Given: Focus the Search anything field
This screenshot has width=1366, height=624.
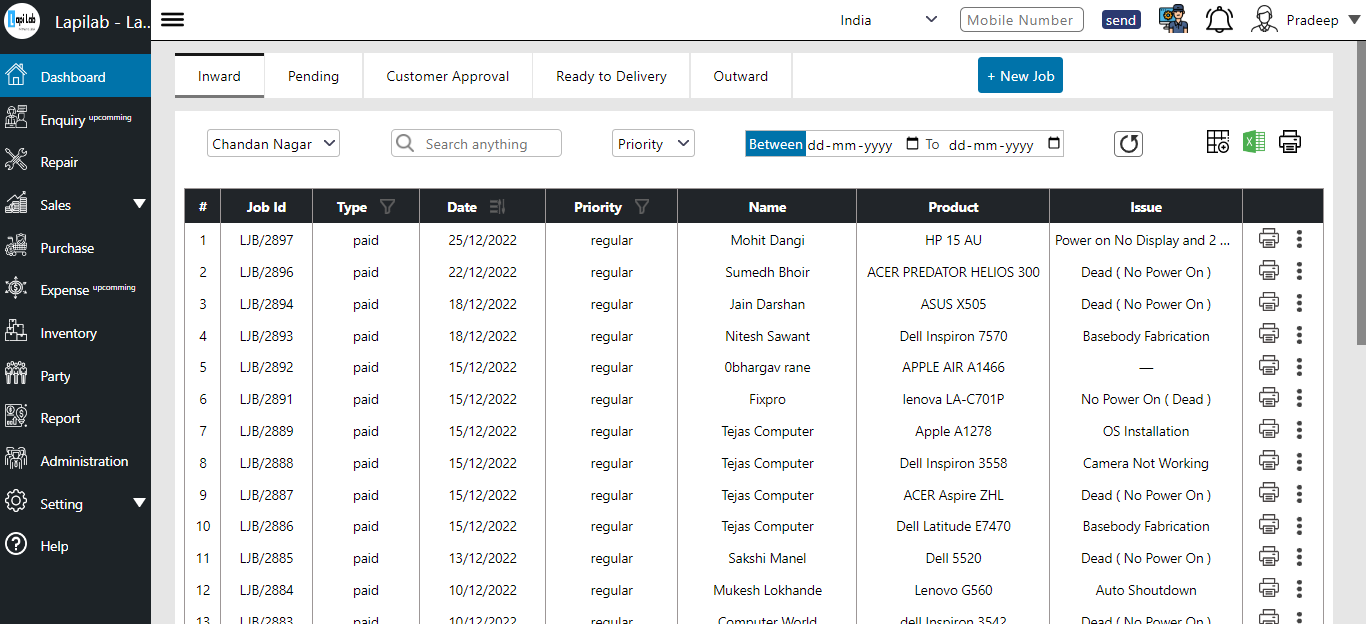Looking at the screenshot, I should tap(476, 144).
